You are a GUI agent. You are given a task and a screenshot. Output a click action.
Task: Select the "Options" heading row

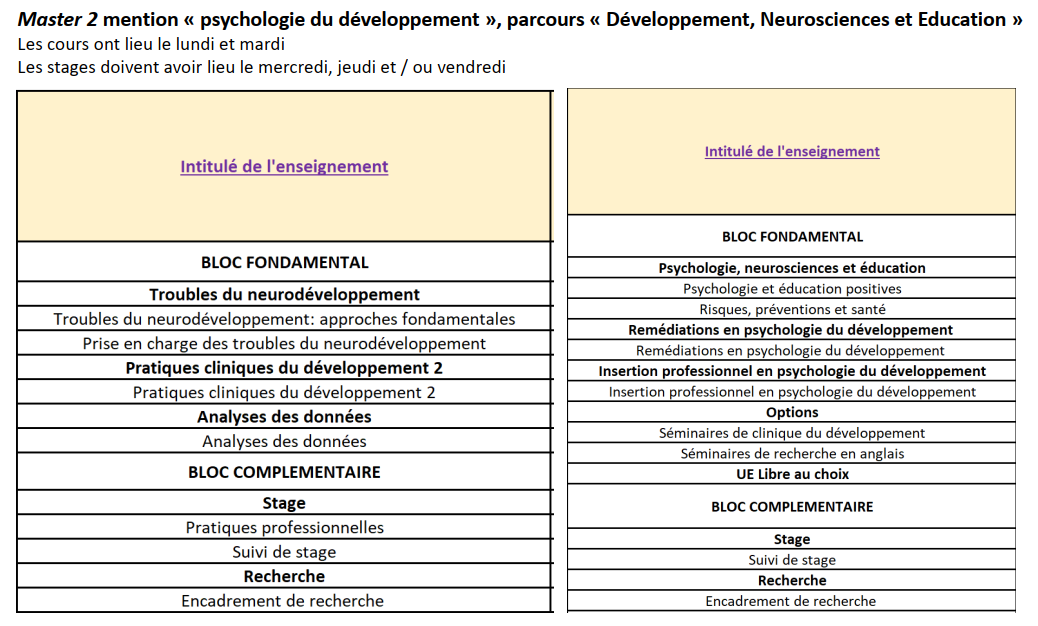coord(791,412)
